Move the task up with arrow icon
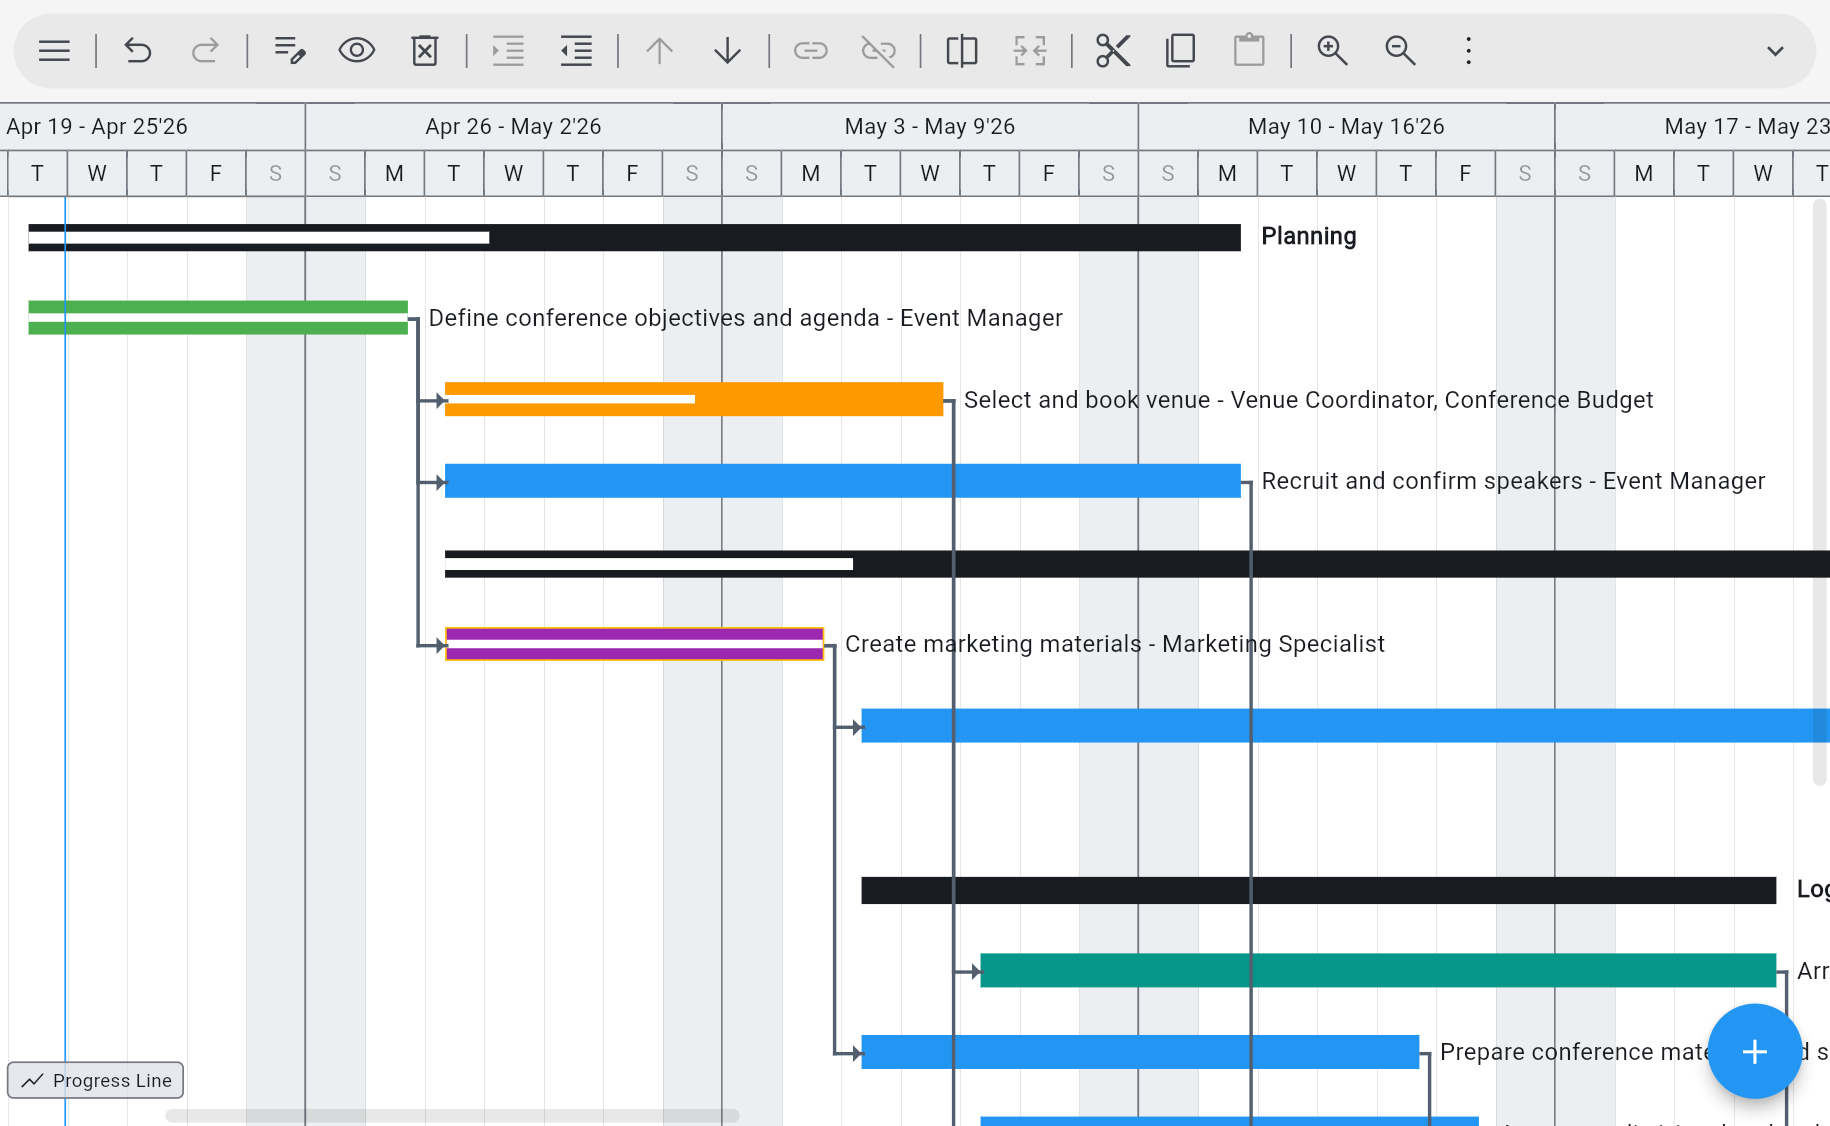This screenshot has width=1830, height=1126. [x=659, y=50]
